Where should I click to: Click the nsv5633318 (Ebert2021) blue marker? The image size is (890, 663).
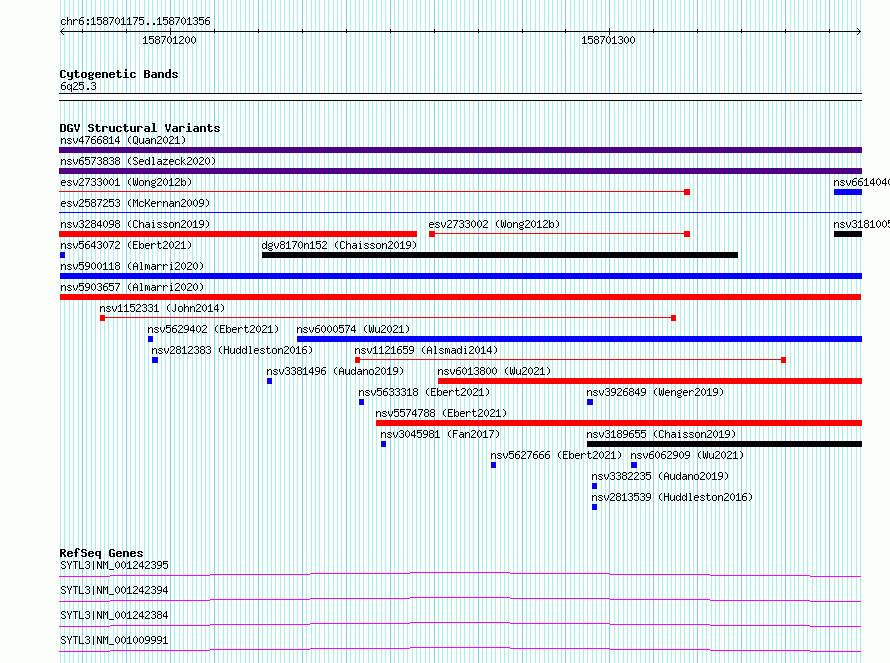(x=362, y=402)
